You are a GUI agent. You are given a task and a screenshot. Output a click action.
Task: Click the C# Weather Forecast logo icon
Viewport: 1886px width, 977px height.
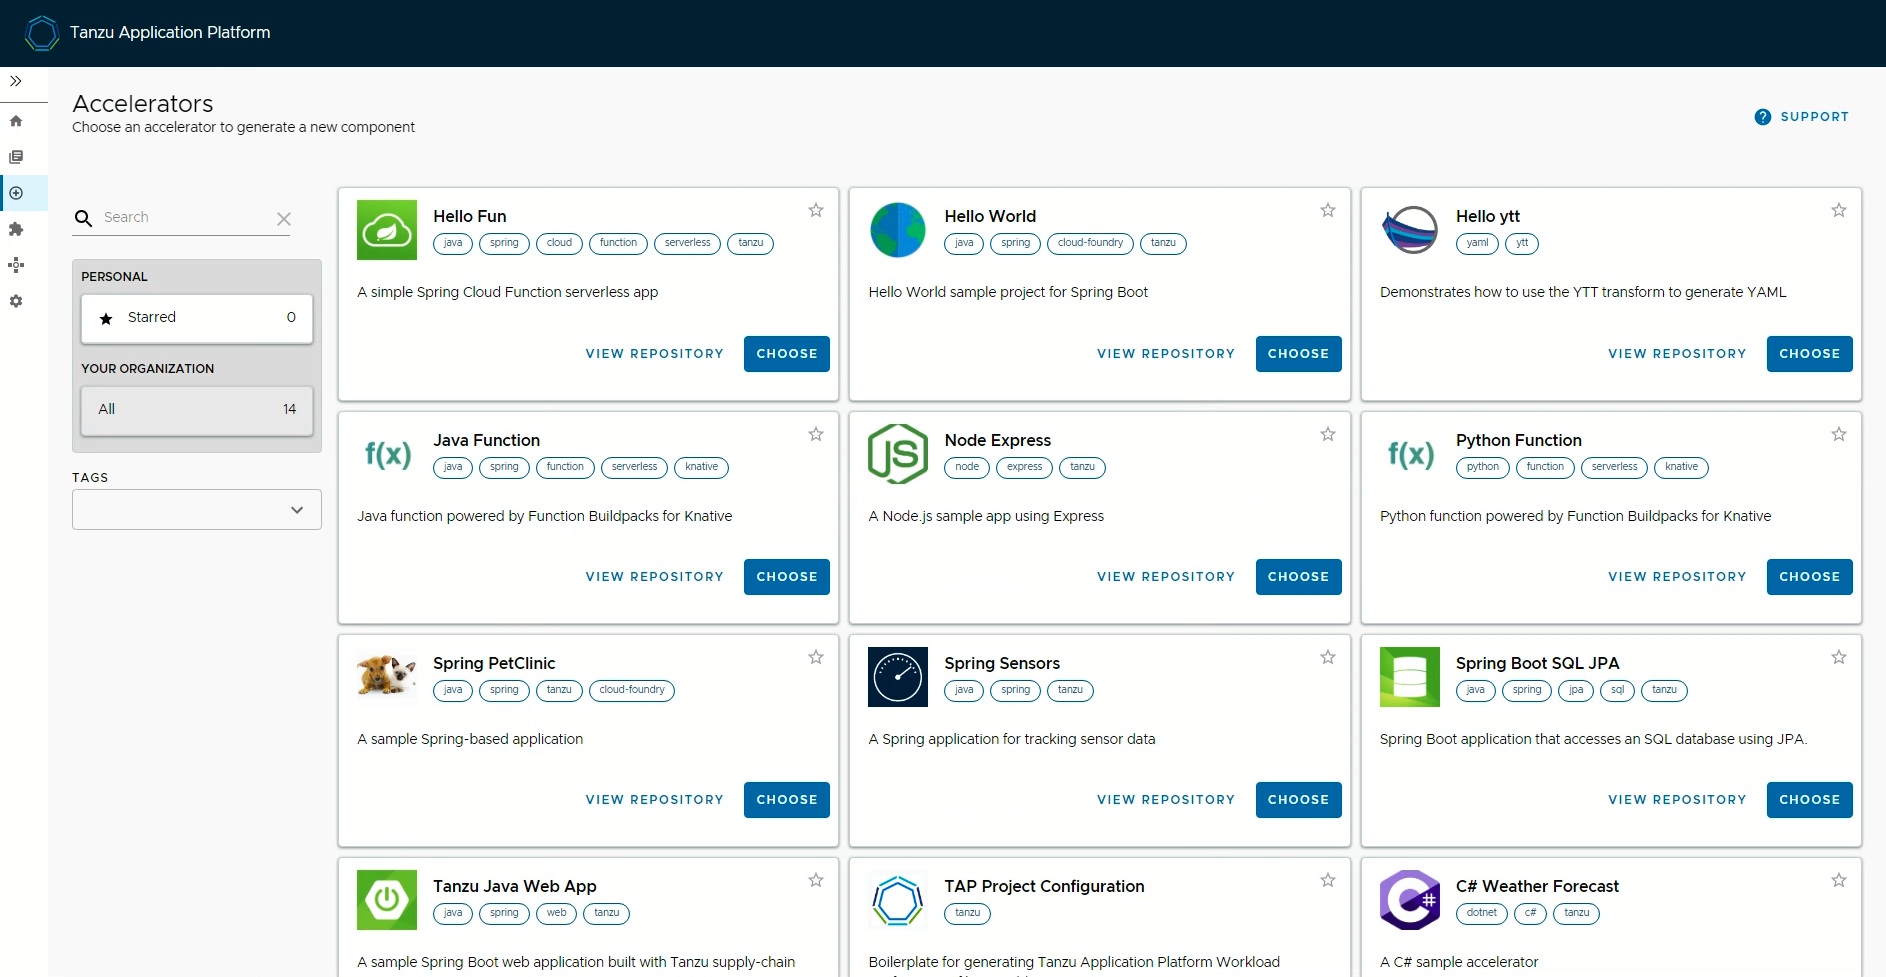click(1410, 900)
